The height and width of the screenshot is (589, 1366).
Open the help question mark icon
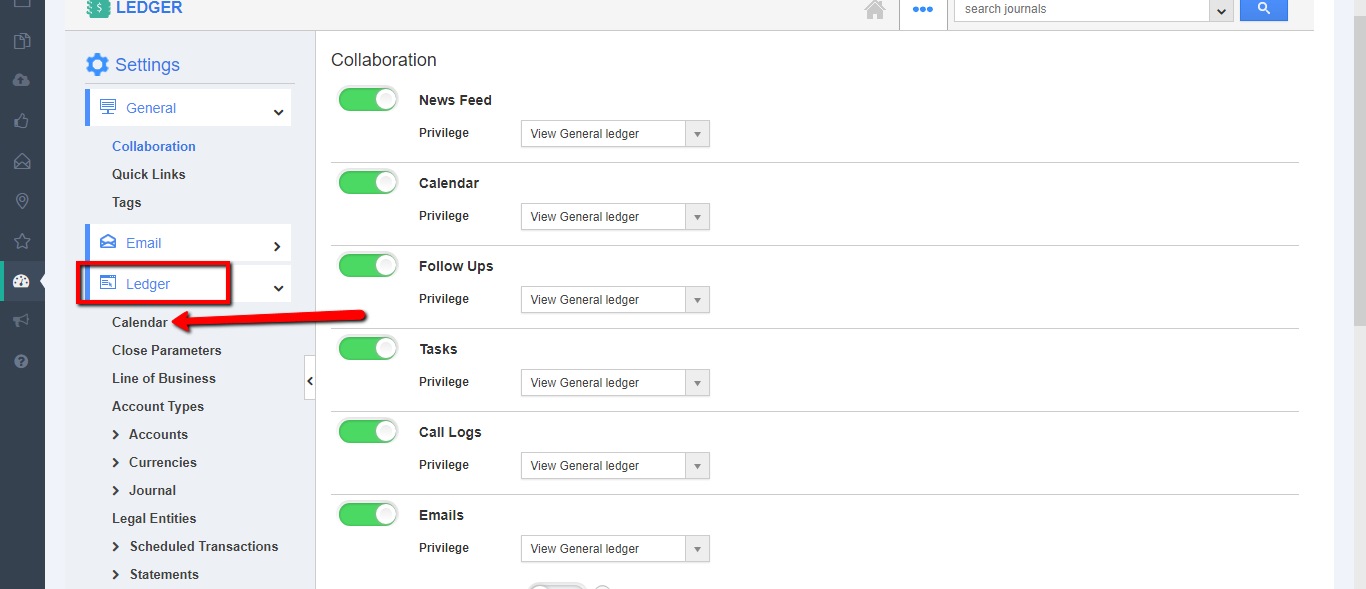click(22, 361)
